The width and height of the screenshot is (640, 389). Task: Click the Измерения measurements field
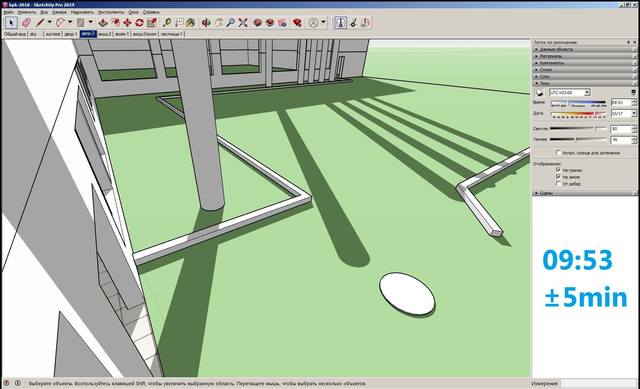598,383
